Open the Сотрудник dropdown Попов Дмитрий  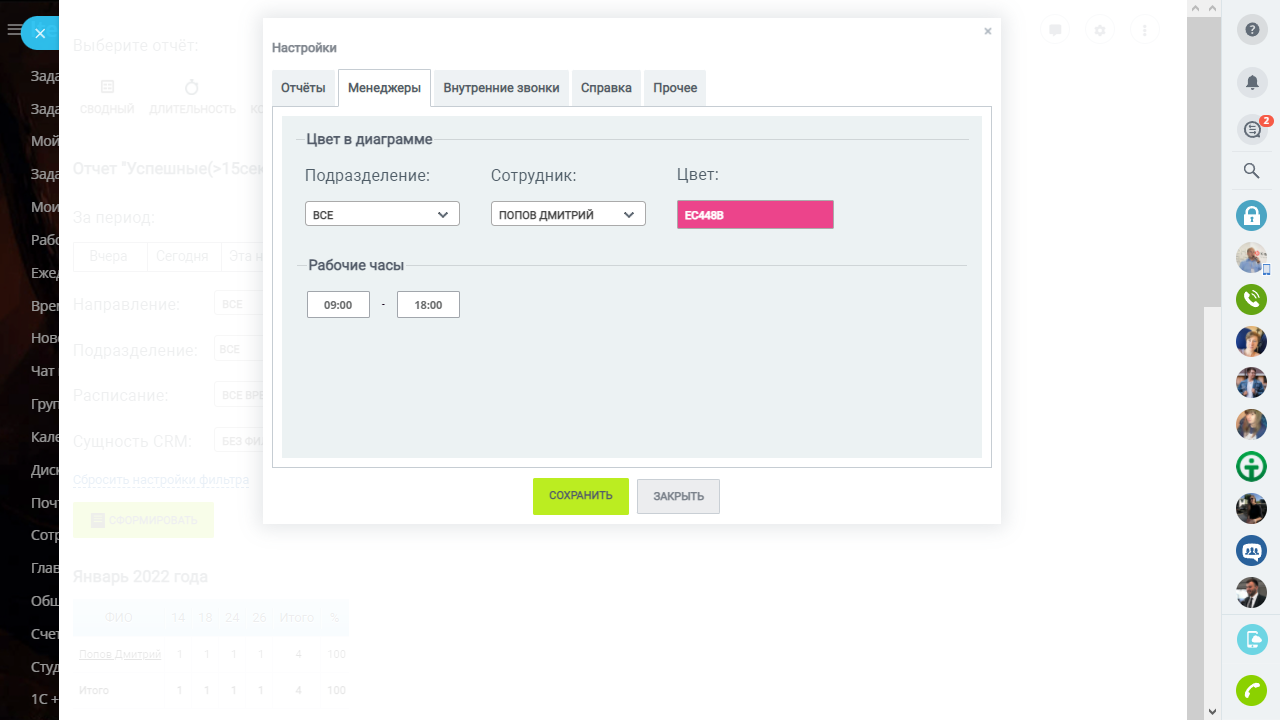tap(568, 214)
